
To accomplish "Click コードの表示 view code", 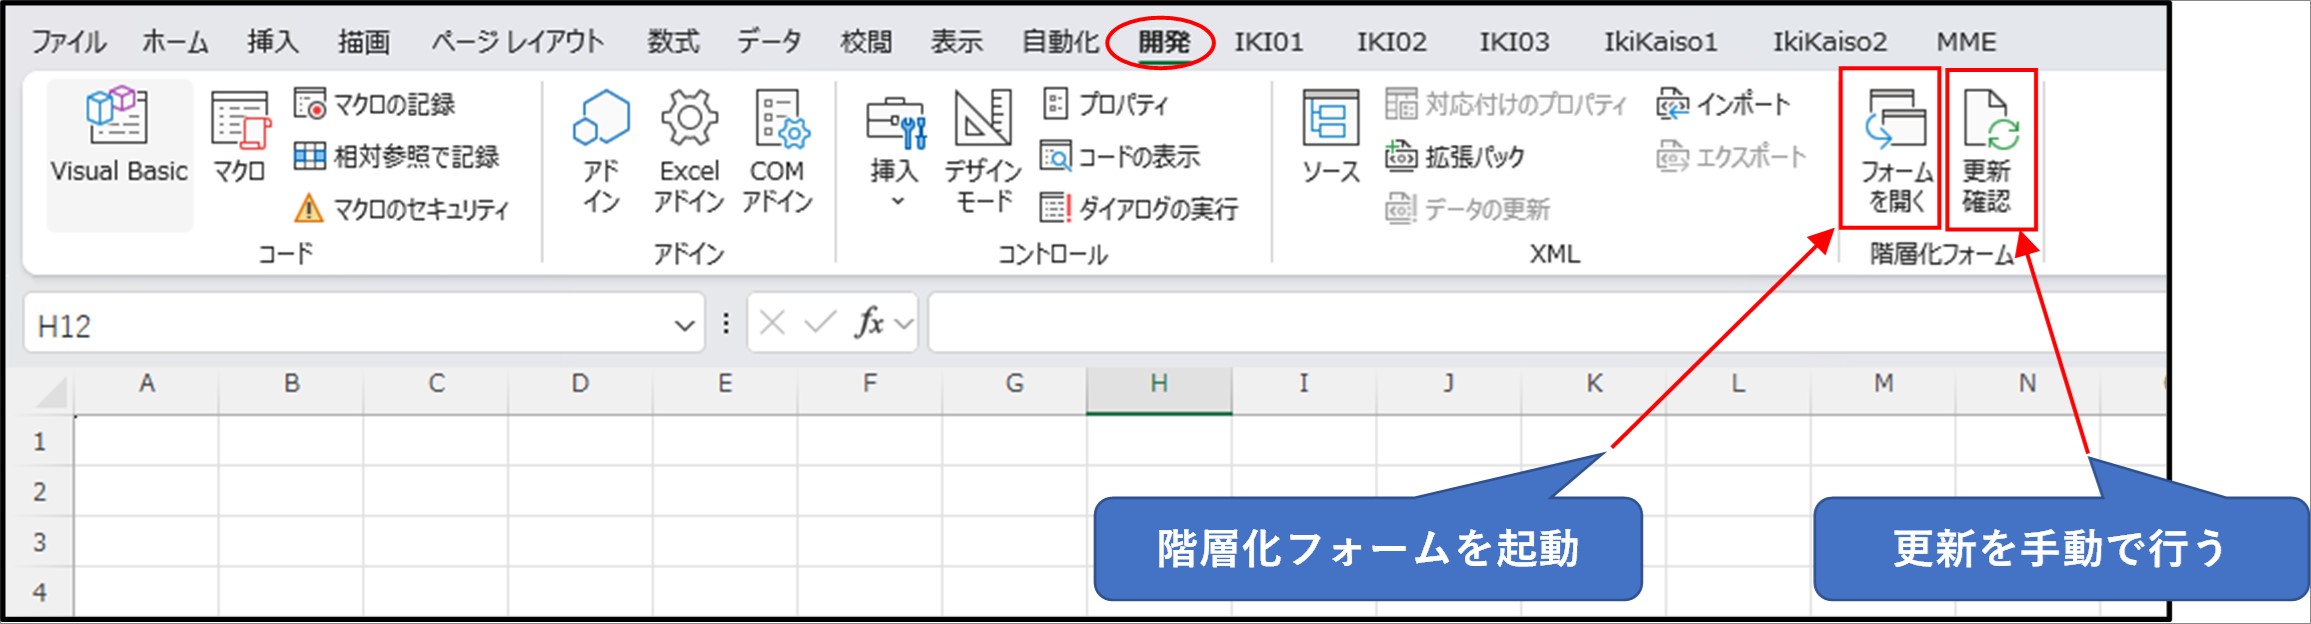I will click(1121, 156).
